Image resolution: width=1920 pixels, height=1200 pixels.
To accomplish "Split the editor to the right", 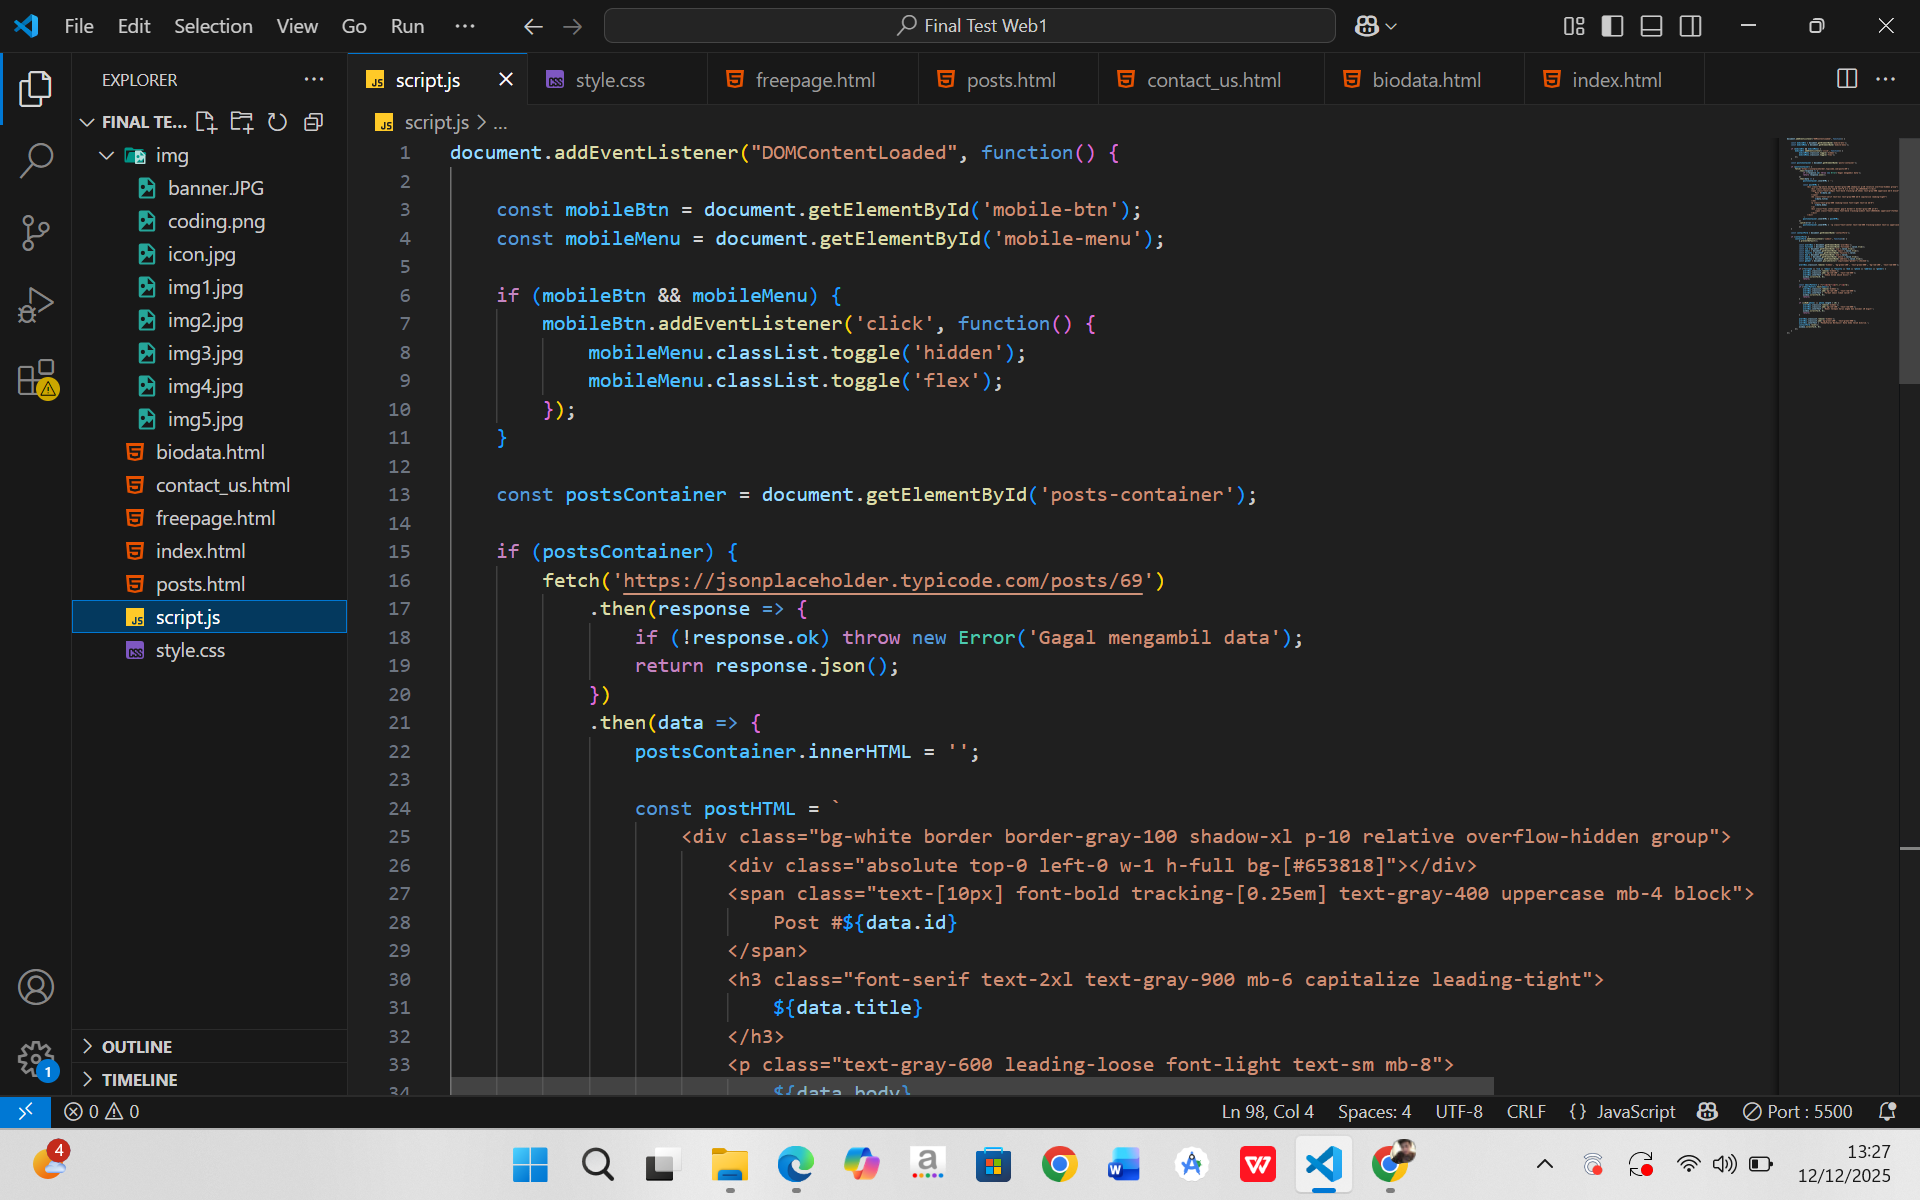I will (x=1847, y=79).
